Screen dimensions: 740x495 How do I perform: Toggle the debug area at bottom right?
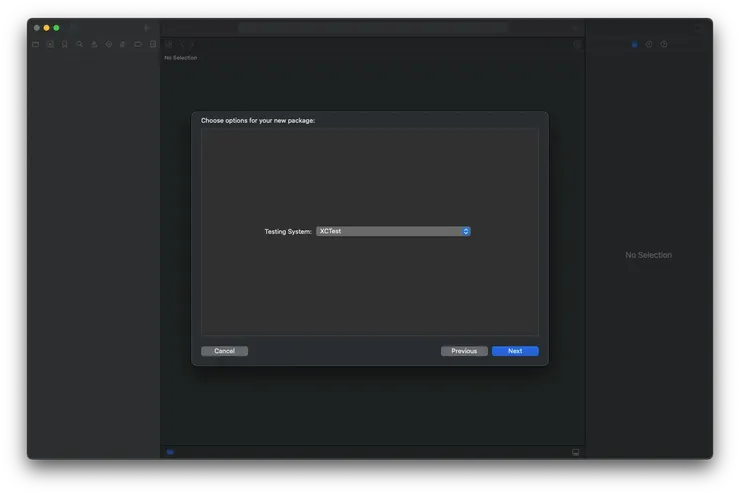[x=575, y=452]
